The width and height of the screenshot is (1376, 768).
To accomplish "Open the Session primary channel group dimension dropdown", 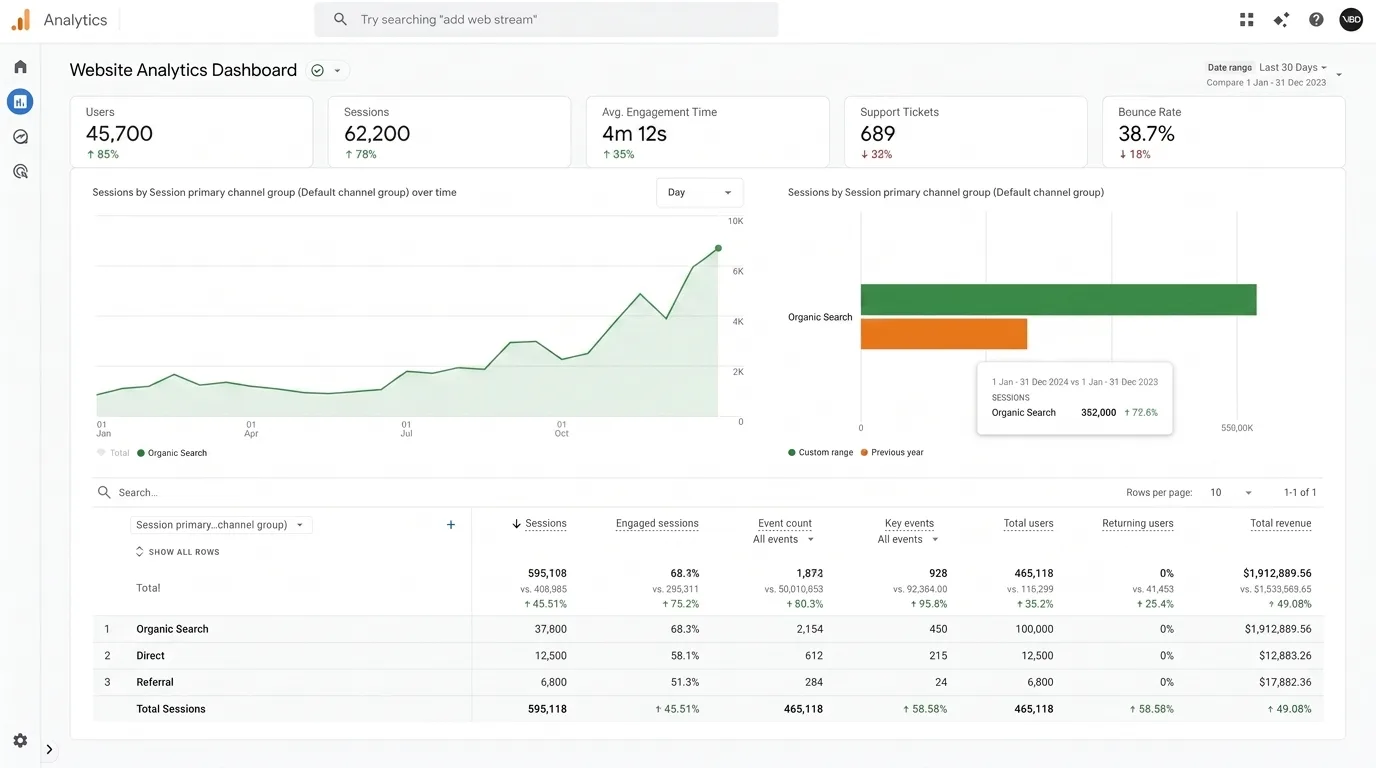I will [x=221, y=525].
